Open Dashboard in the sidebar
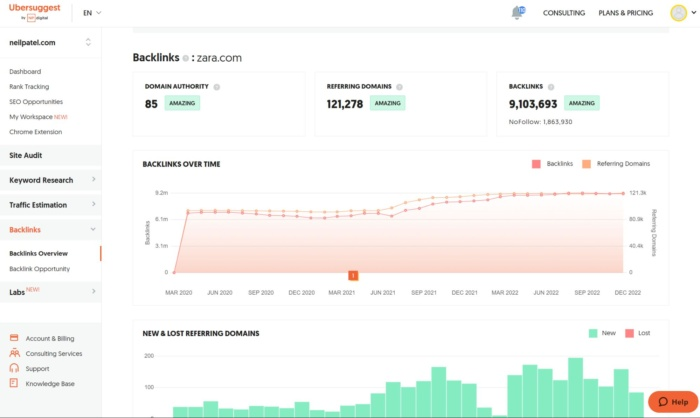The image size is (700, 418). click(25, 71)
